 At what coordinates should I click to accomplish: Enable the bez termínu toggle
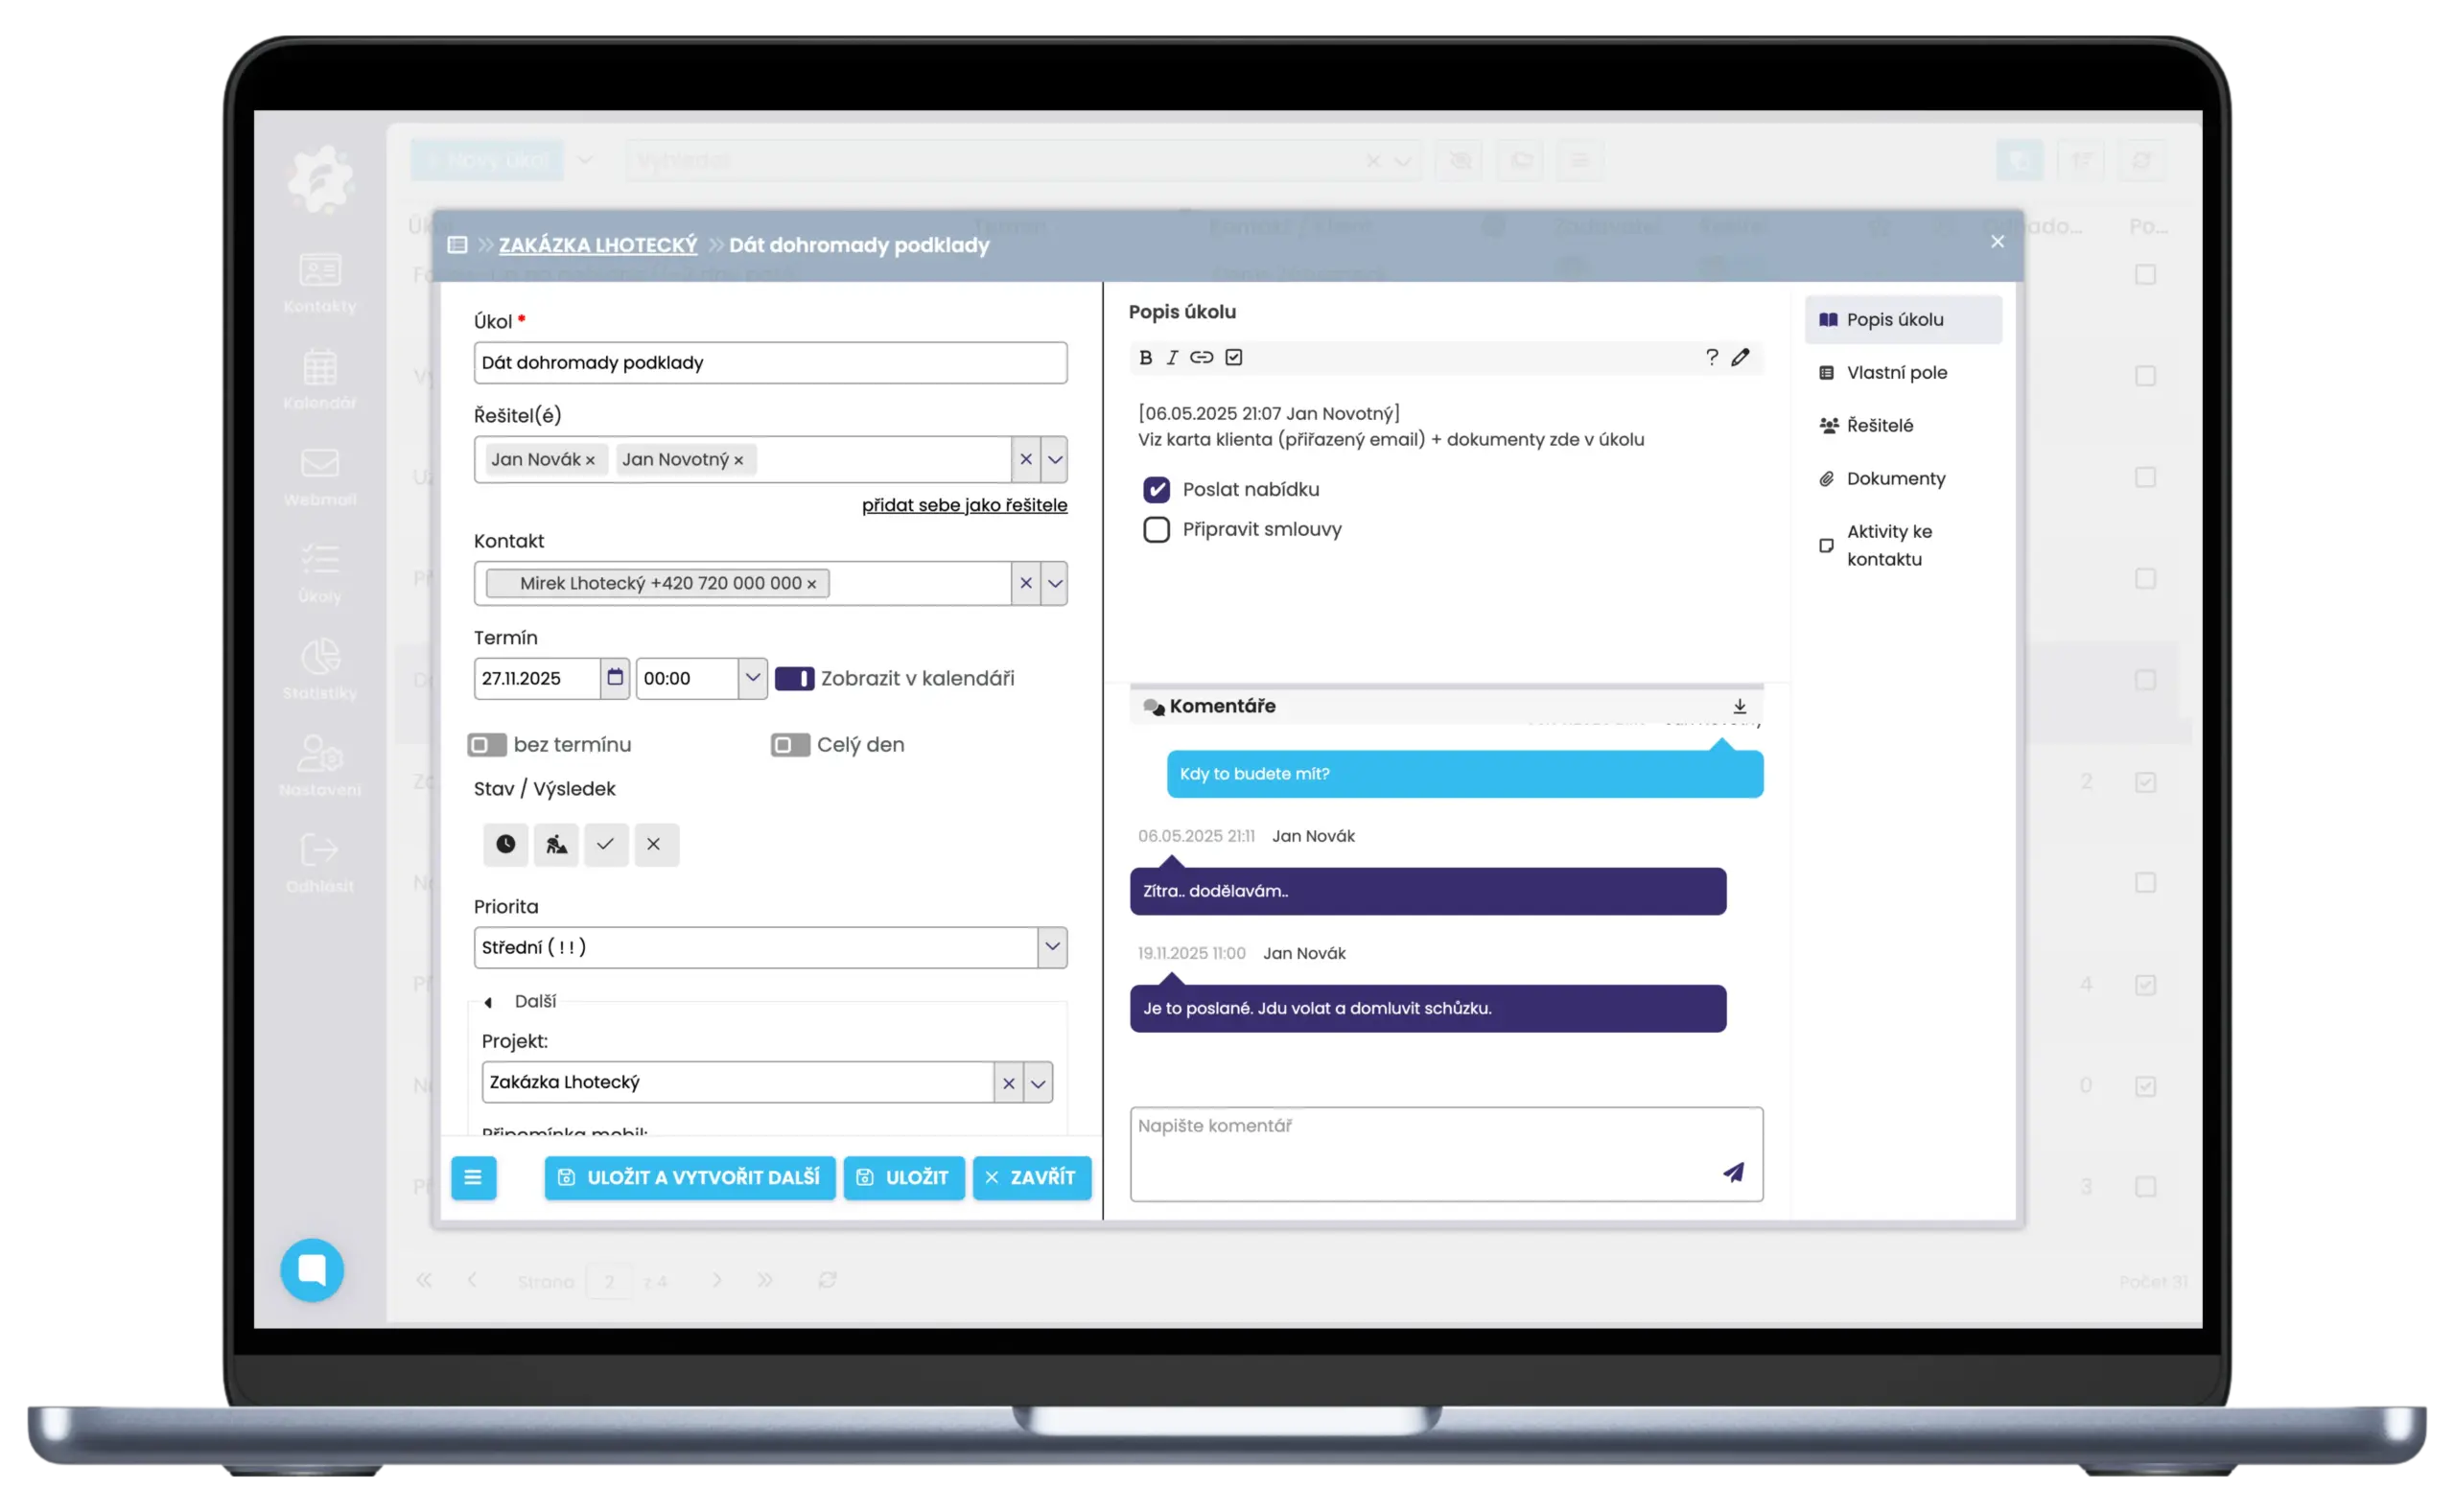tap(487, 745)
